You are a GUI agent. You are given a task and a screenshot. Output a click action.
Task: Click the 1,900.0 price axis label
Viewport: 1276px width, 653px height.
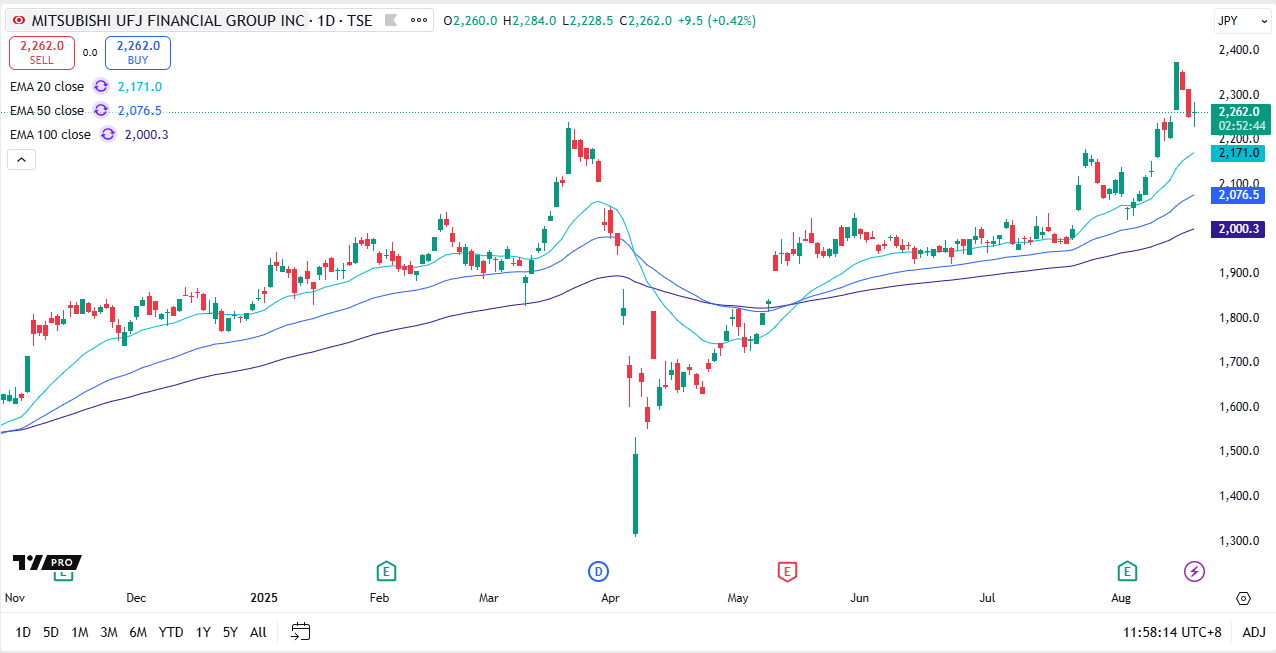[1238, 273]
